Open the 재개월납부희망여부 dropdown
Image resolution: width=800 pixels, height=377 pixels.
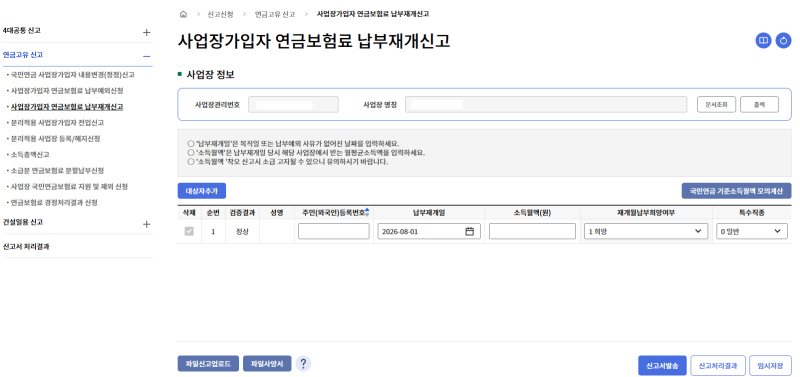[x=645, y=231]
